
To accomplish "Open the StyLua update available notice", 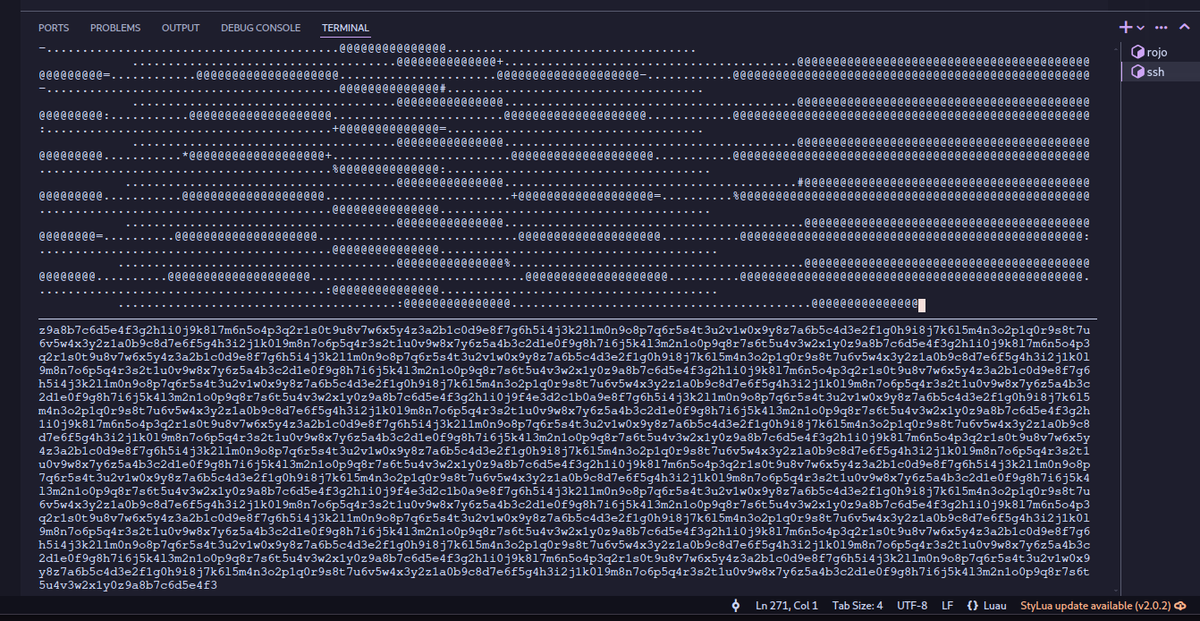I will [1096, 606].
